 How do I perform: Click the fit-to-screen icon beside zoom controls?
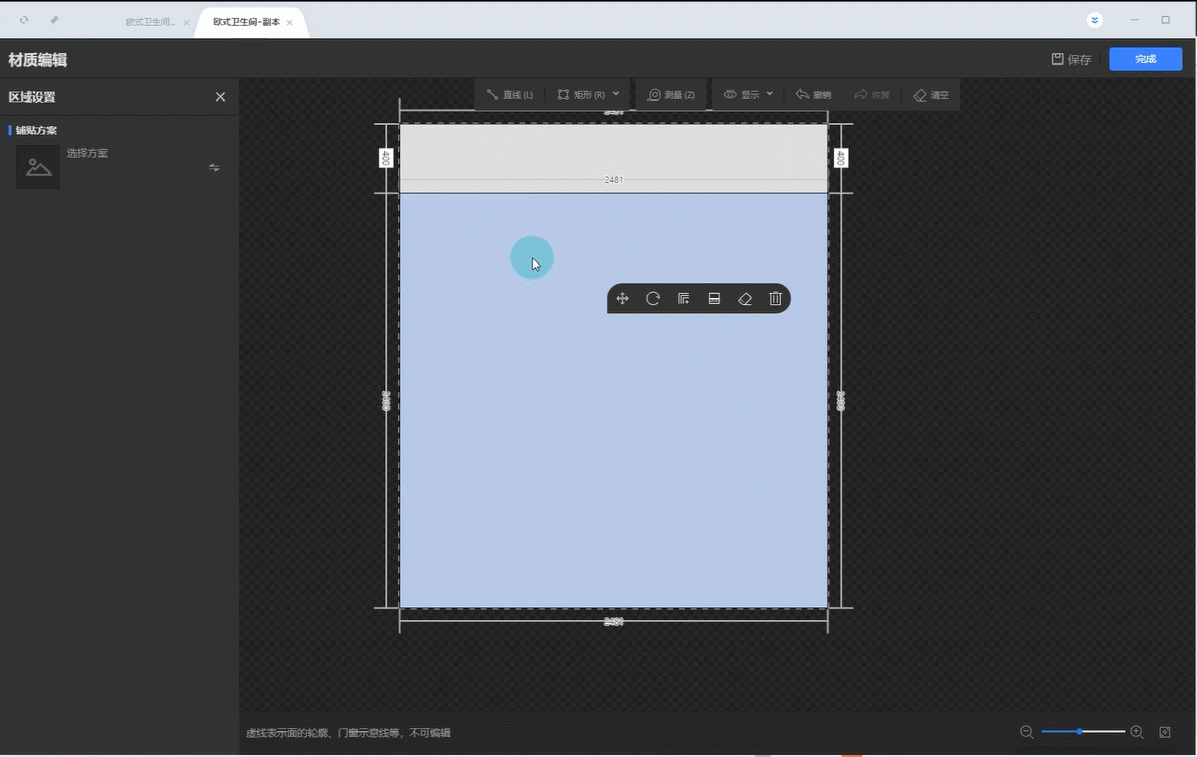pos(1165,732)
